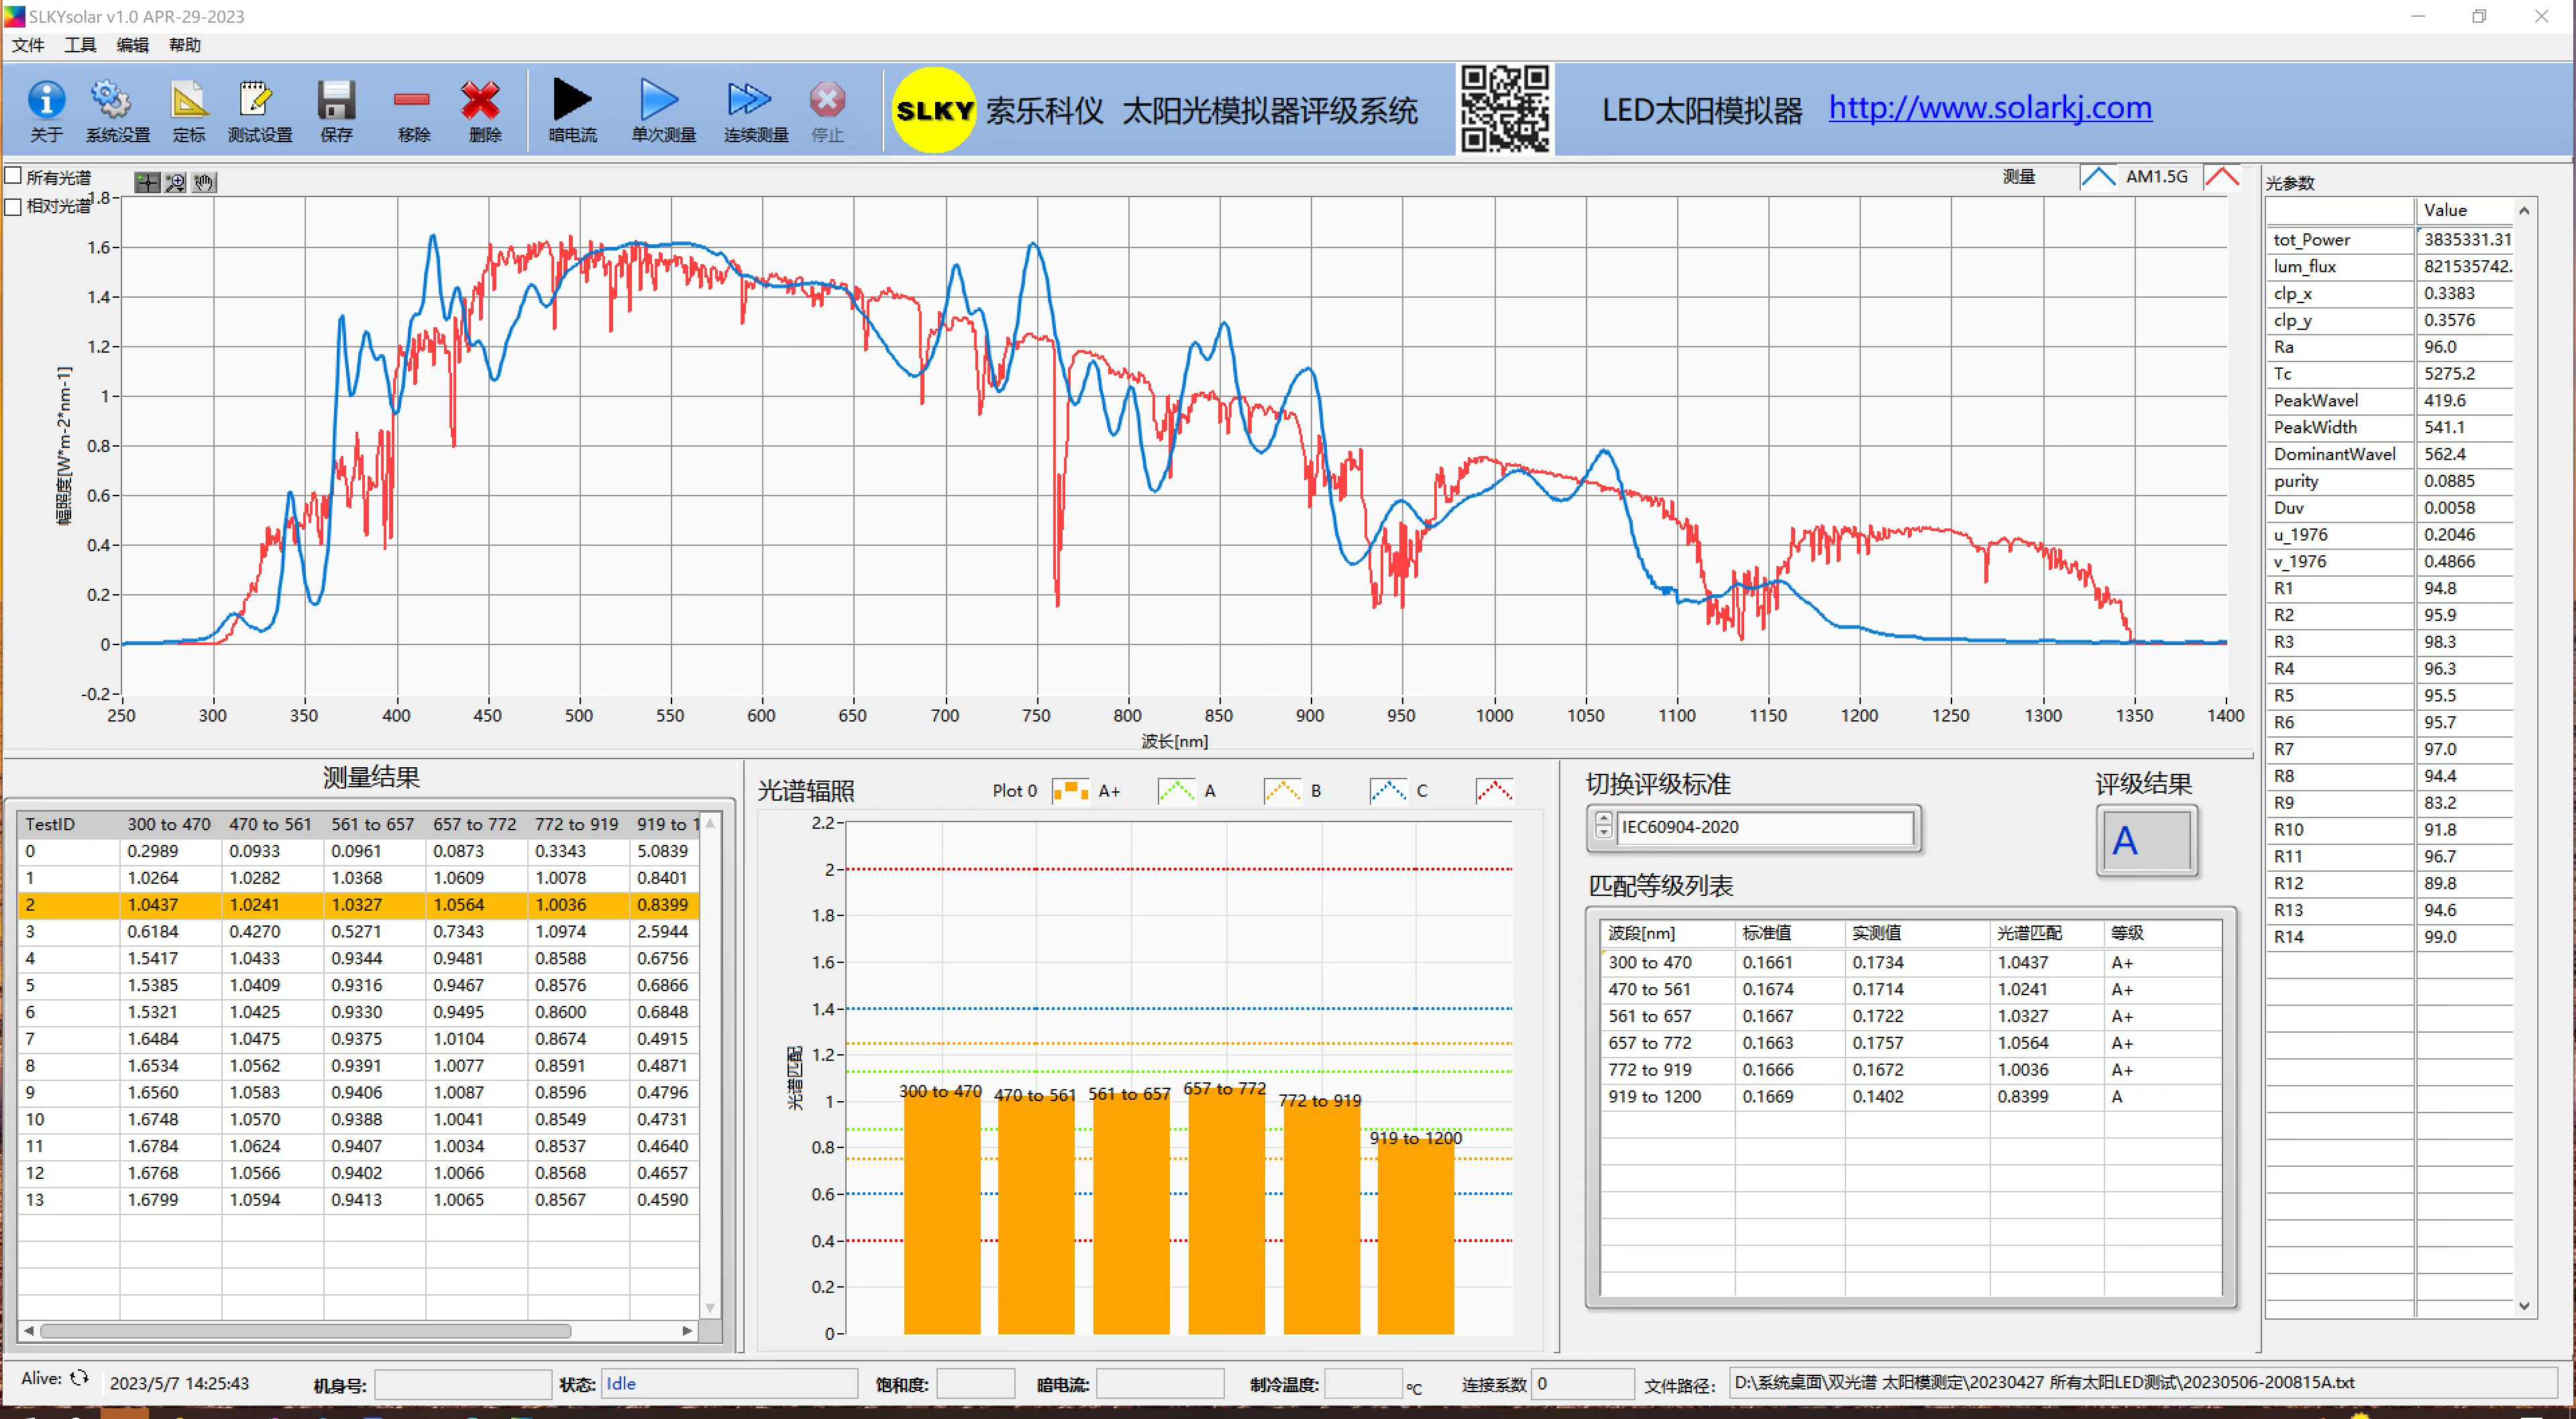Open the 工具 menu
The width and height of the screenshot is (2576, 1419).
tap(80, 45)
